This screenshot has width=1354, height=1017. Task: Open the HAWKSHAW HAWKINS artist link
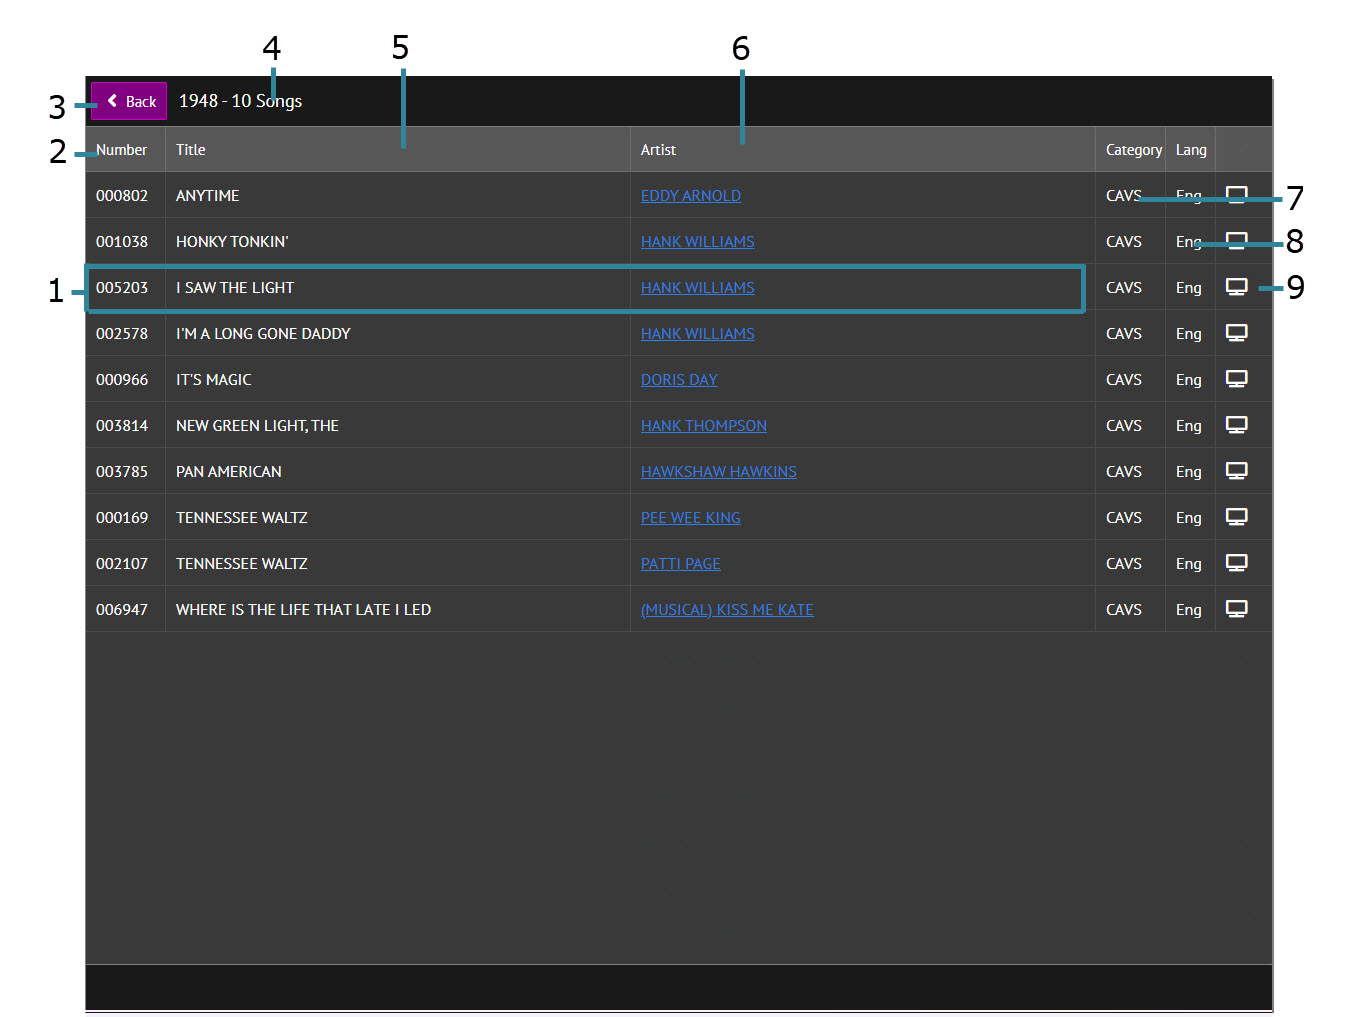point(718,472)
